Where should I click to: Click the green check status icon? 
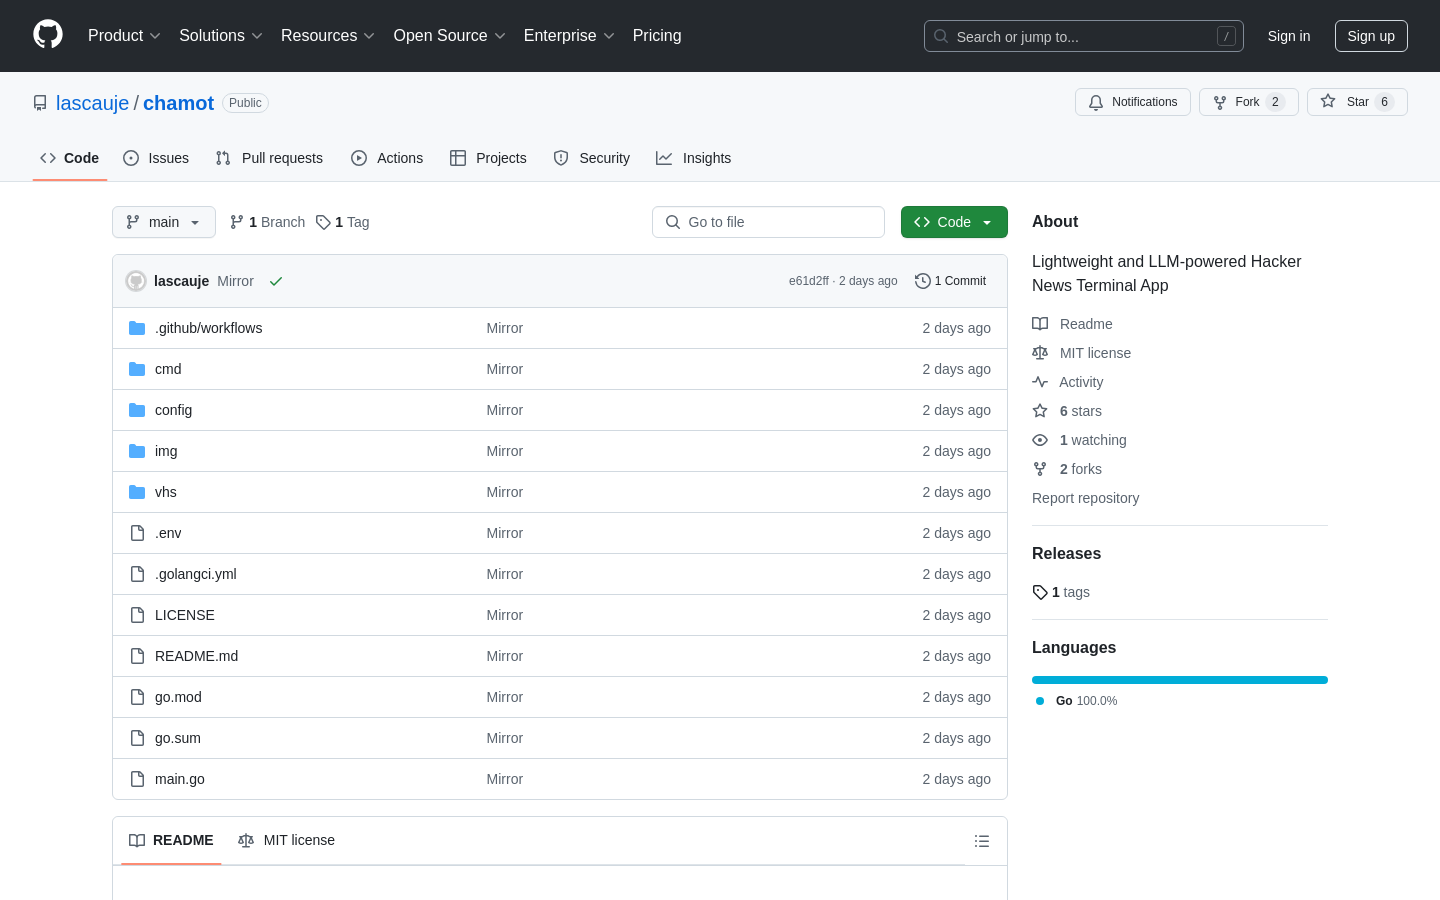276,281
